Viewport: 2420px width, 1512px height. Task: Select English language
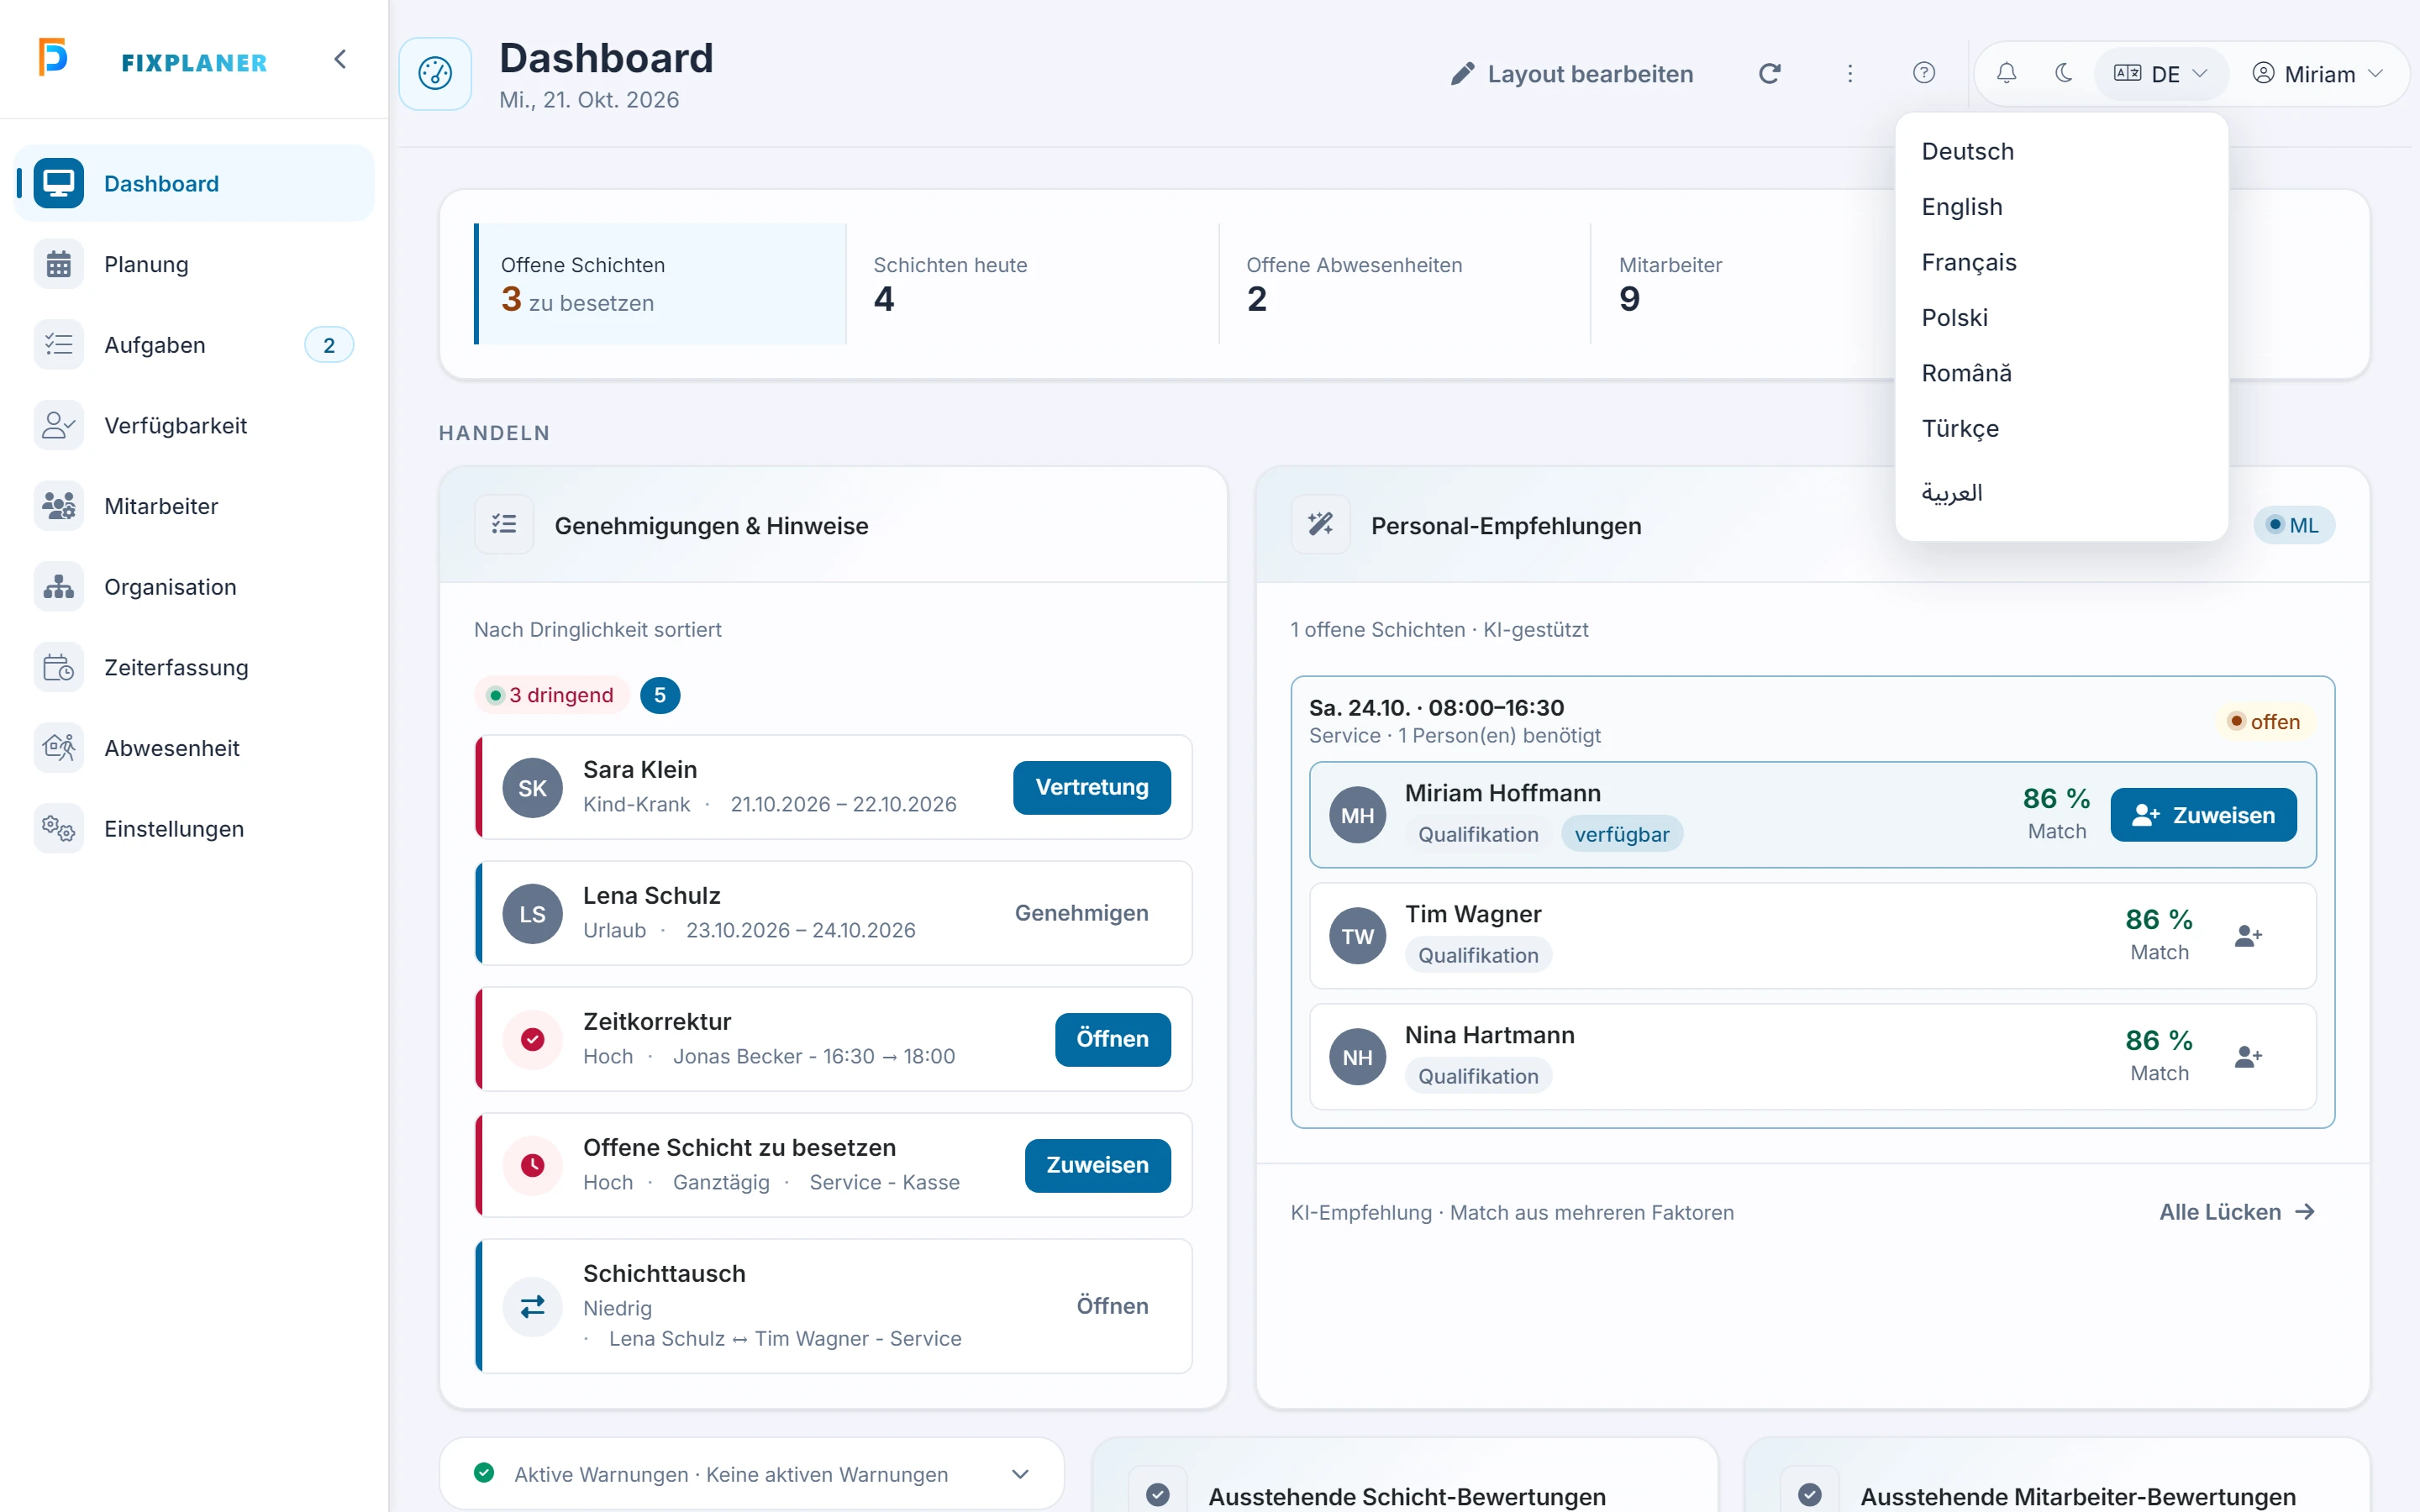coord(2061,207)
